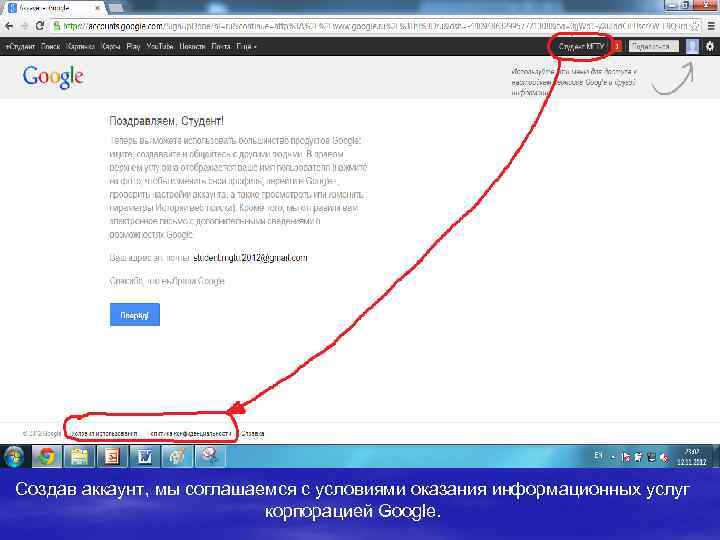Click the address bar URL field
Screen dimensions: 720x540
click(x=377, y=26)
